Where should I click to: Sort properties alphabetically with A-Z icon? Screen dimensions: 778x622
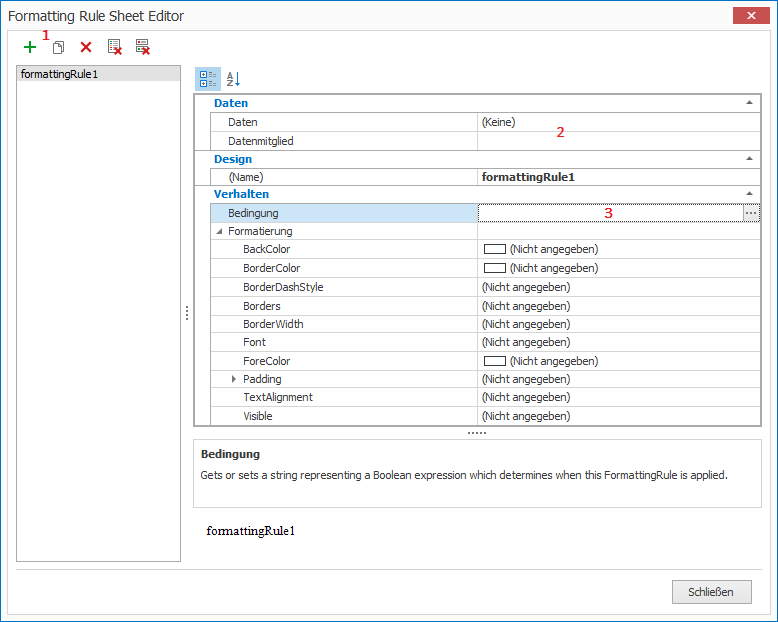pos(233,78)
